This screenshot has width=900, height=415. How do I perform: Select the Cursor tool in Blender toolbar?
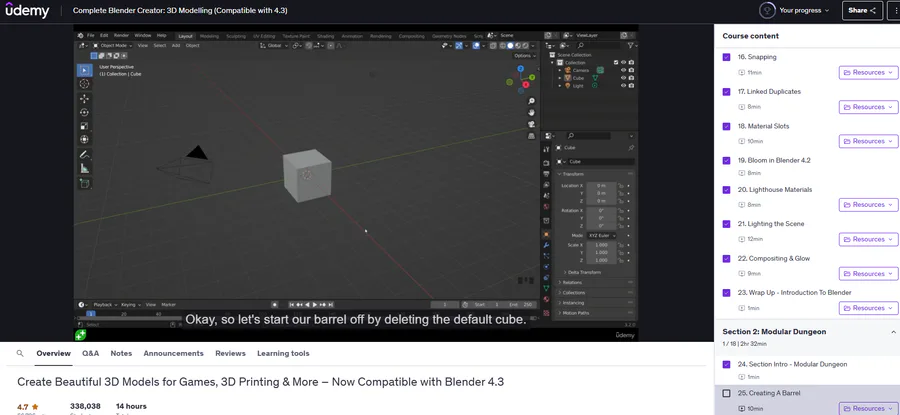coord(84,84)
